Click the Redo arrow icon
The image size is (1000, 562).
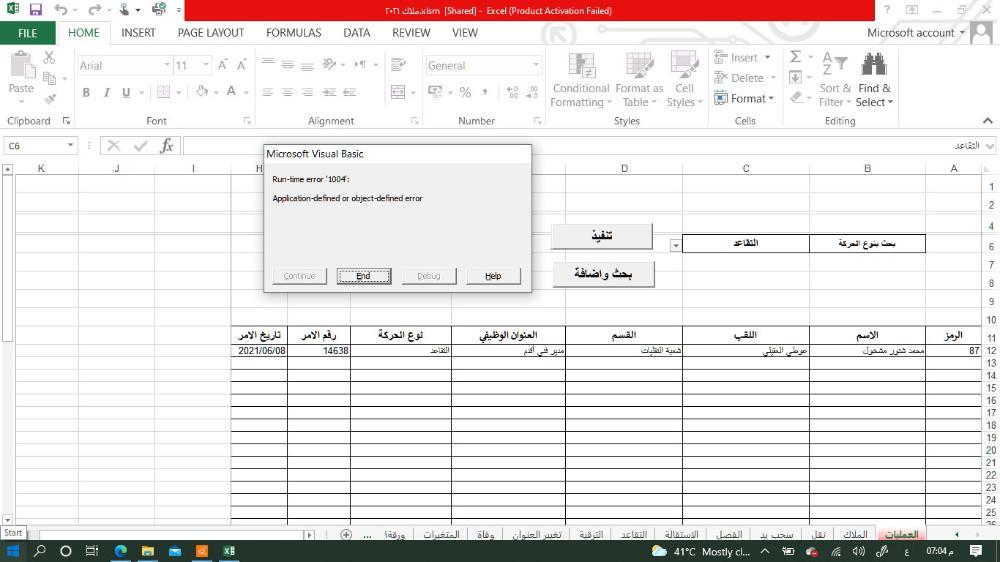[94, 10]
